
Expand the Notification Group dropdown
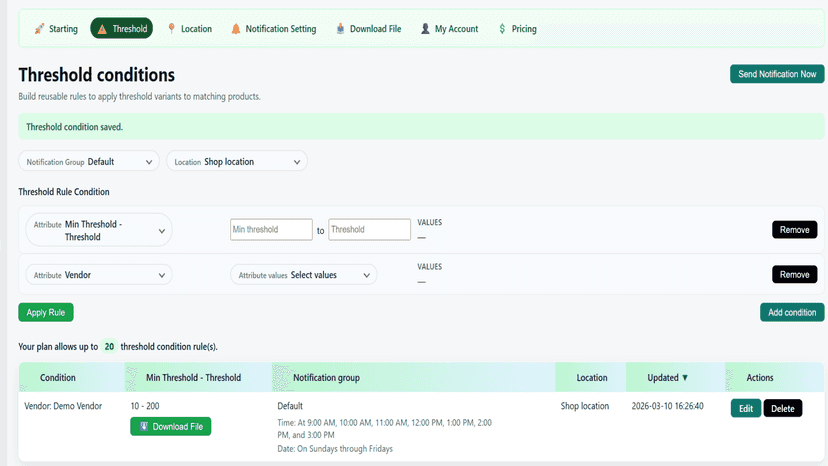click(89, 162)
